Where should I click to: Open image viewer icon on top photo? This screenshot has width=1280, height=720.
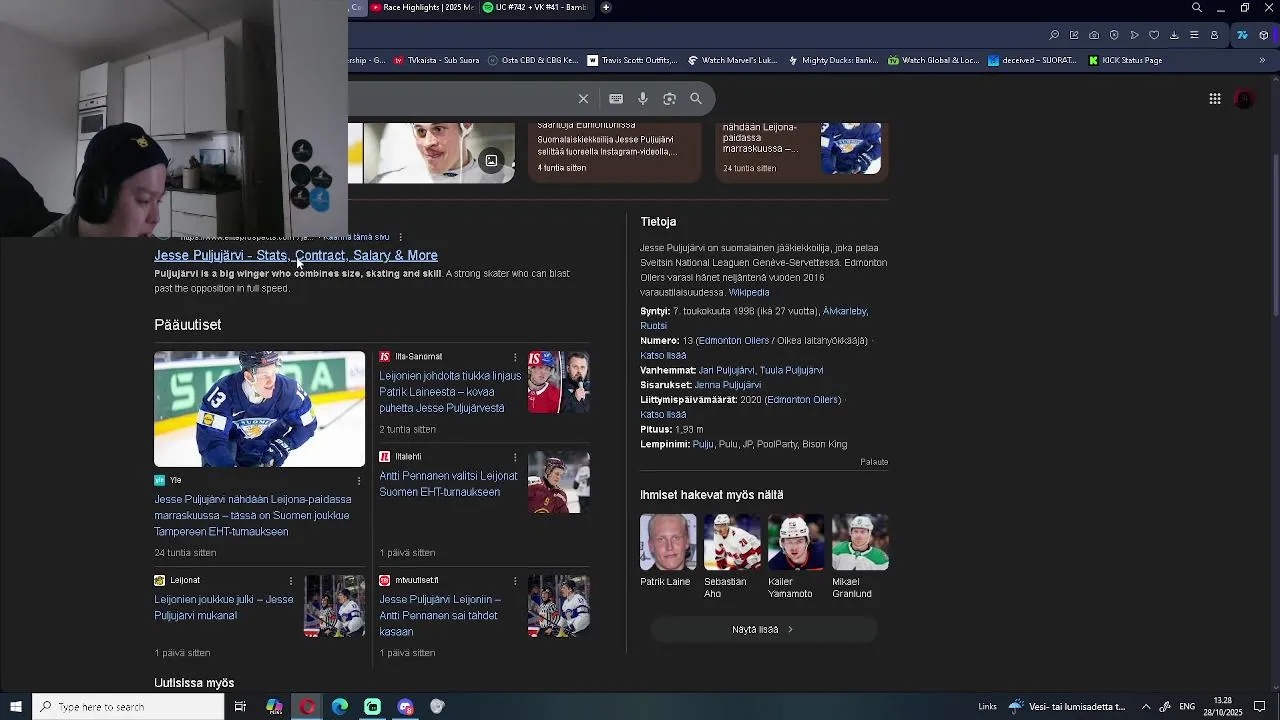(491, 161)
